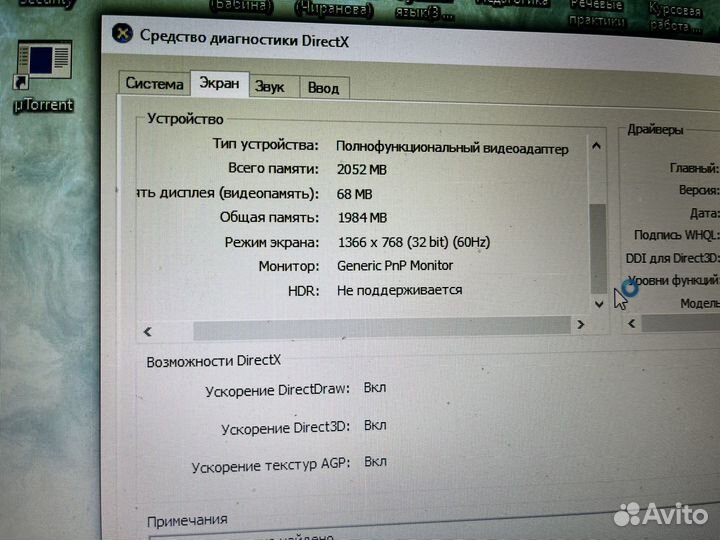Click the DDI для Direct3D label
This screenshot has width=720, height=540.
pos(672,259)
